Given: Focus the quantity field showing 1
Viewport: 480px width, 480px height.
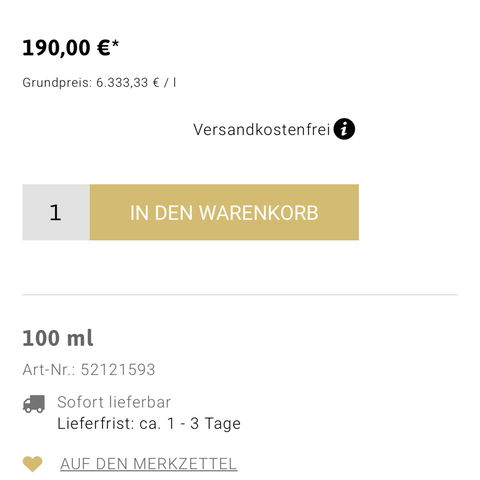Looking at the screenshot, I should 56,212.
